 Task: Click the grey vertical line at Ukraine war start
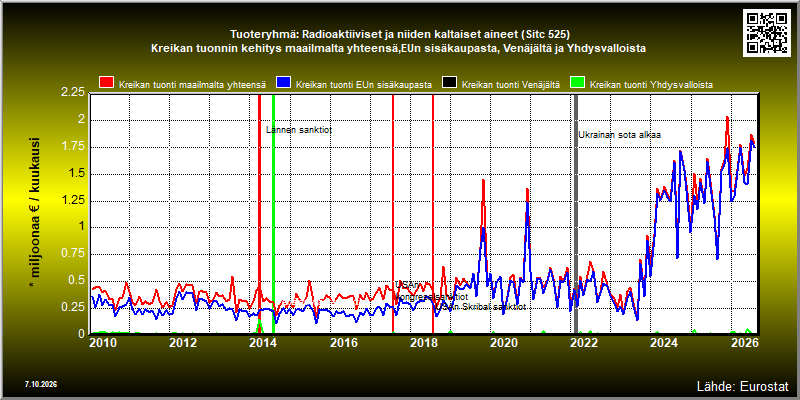click(576, 214)
